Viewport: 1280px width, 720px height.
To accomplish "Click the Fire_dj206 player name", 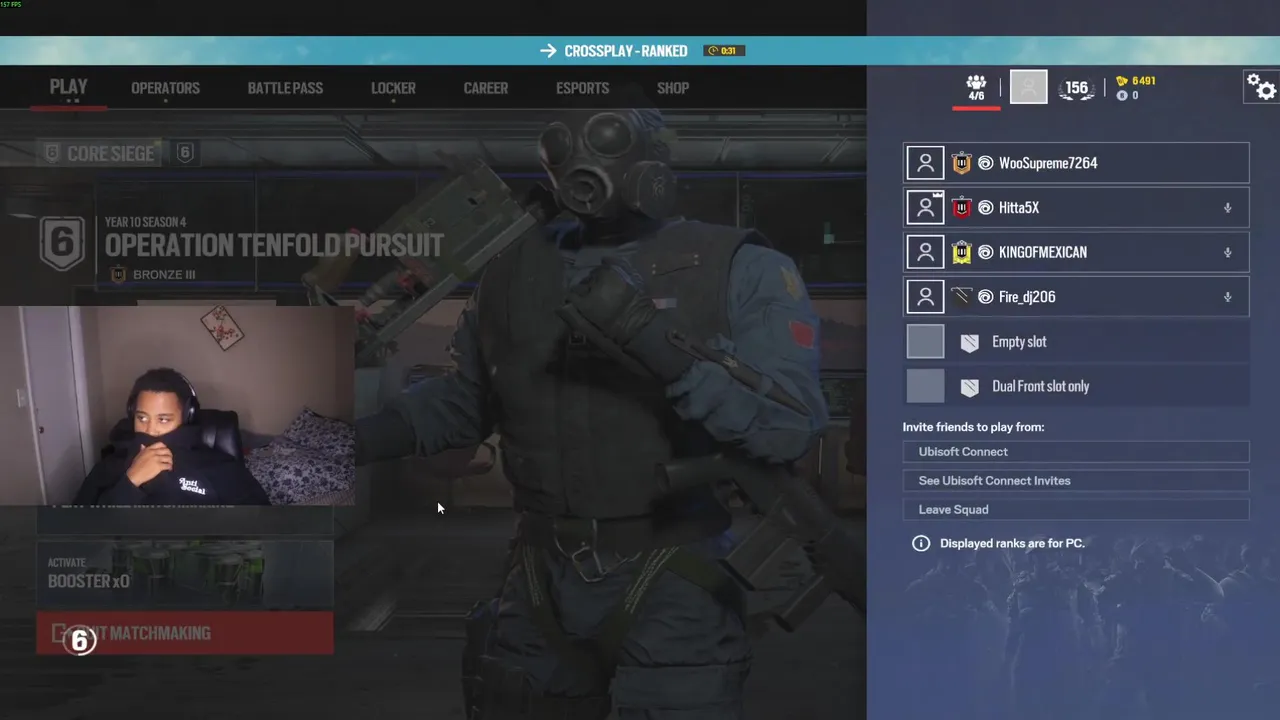I will tap(1027, 297).
